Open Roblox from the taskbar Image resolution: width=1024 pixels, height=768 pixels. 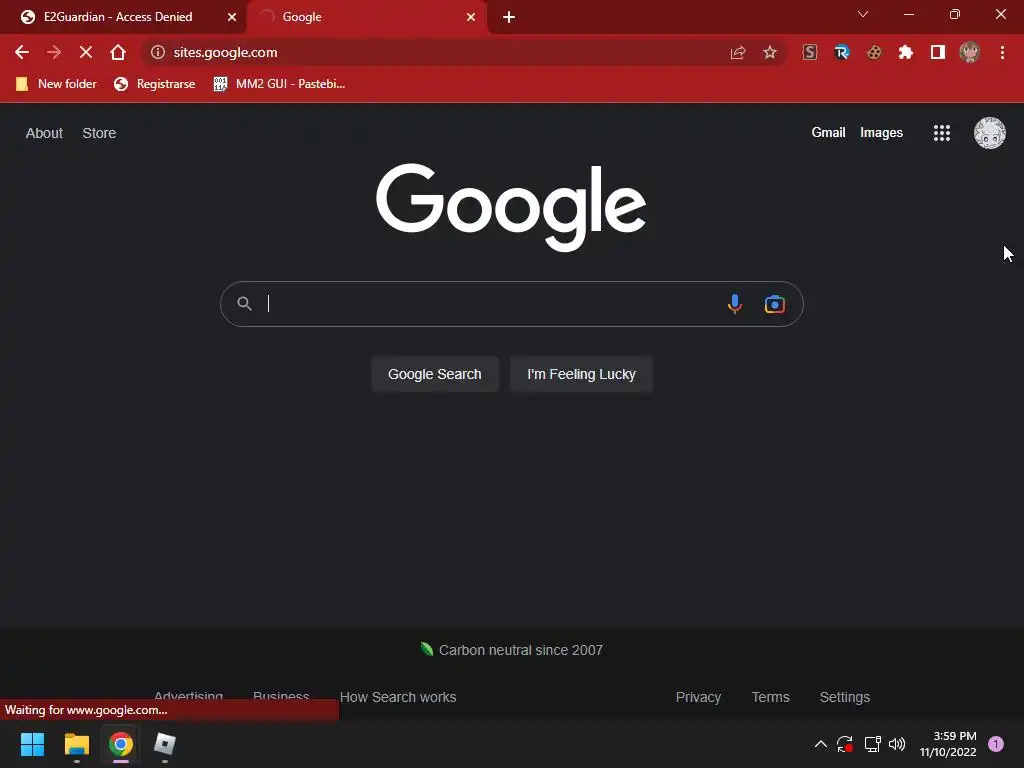click(165, 744)
